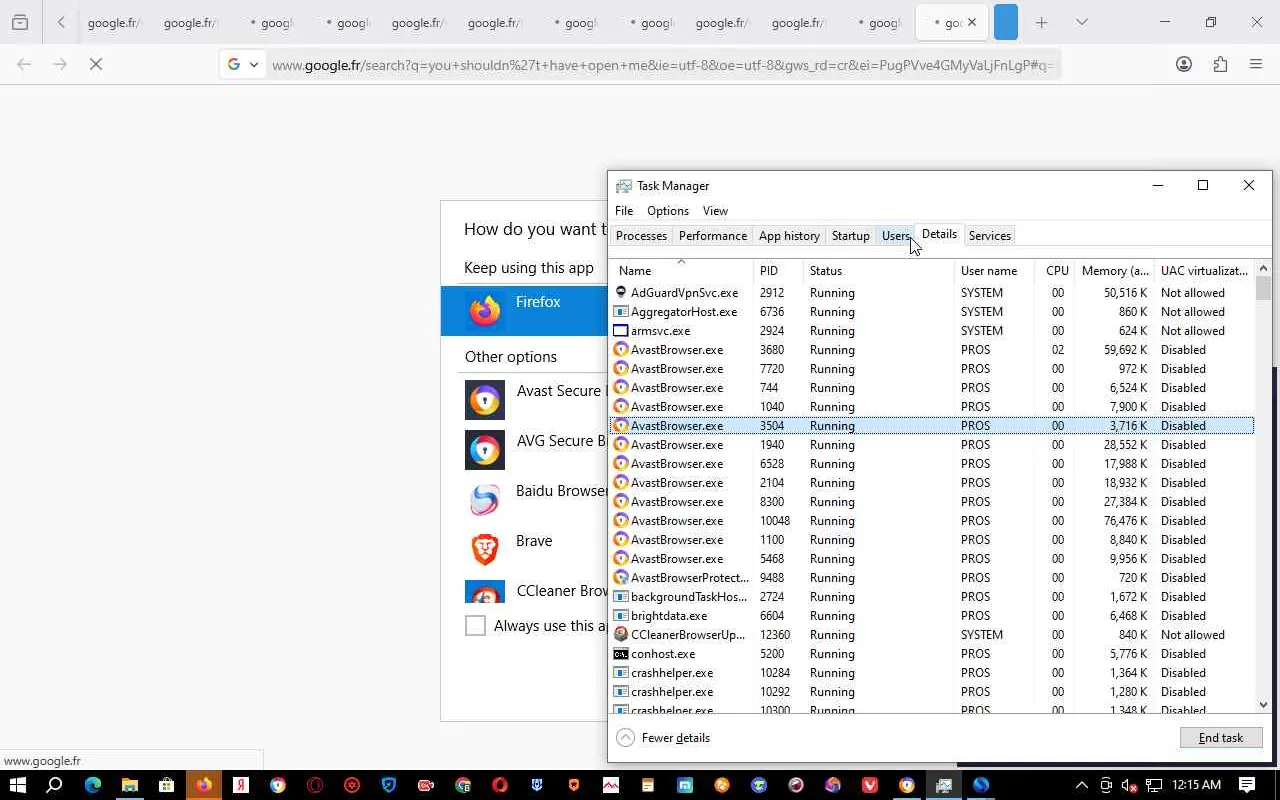Open the Firefox application menu
Viewport: 1280px width, 800px height.
point(1256,64)
